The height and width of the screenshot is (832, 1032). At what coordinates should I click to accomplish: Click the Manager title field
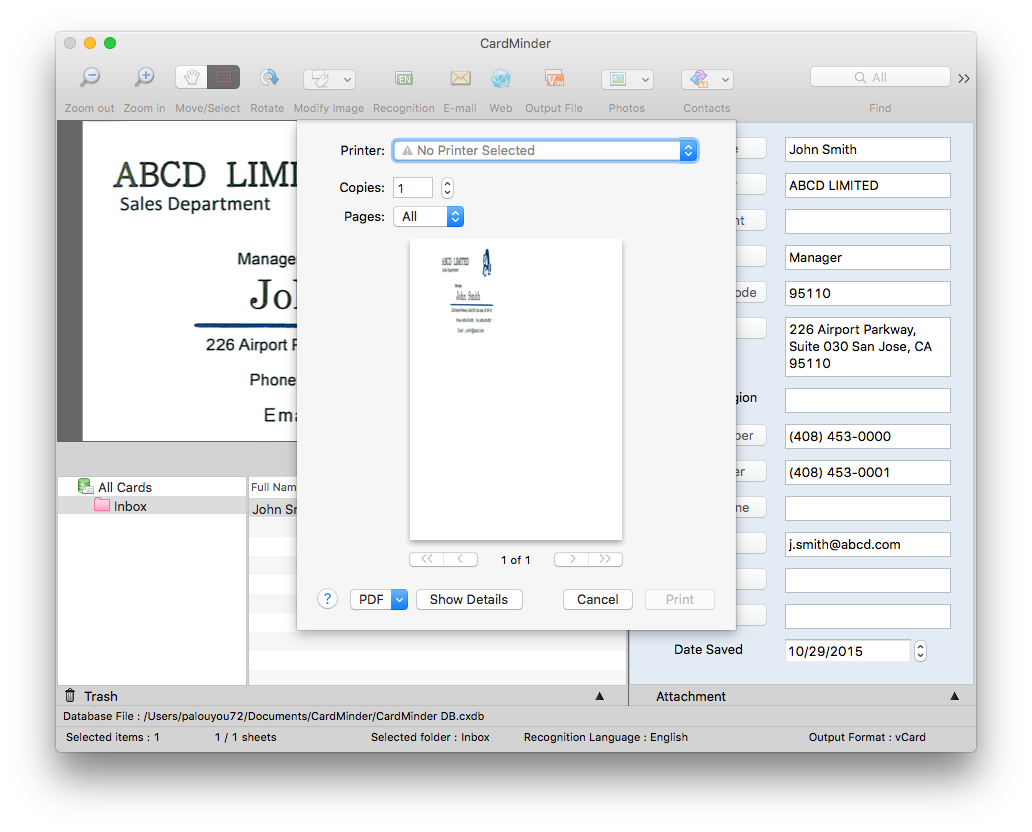click(x=867, y=257)
